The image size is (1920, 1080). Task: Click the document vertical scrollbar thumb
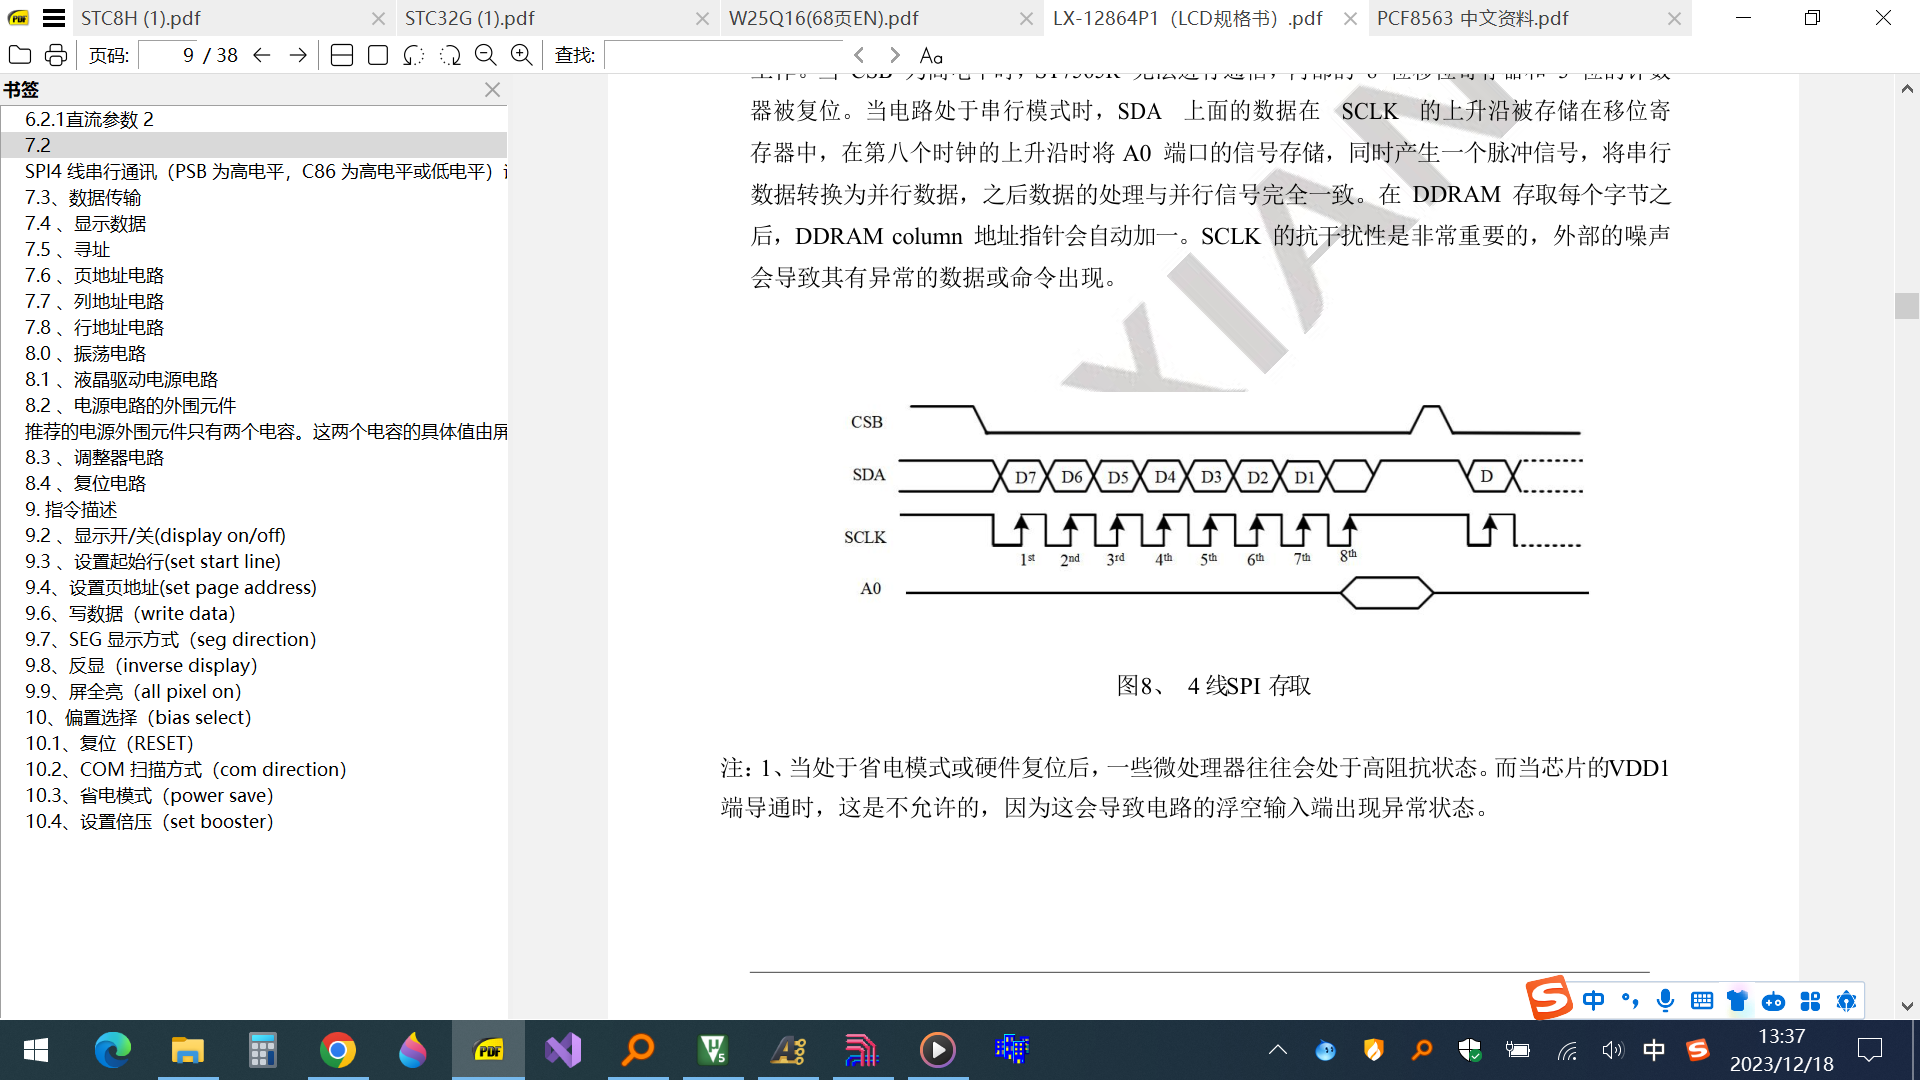click(x=1907, y=305)
